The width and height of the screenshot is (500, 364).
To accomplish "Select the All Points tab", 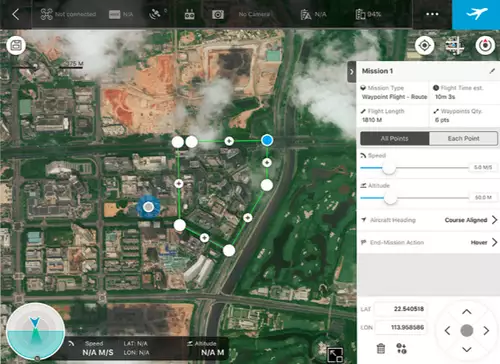I will [x=395, y=138].
